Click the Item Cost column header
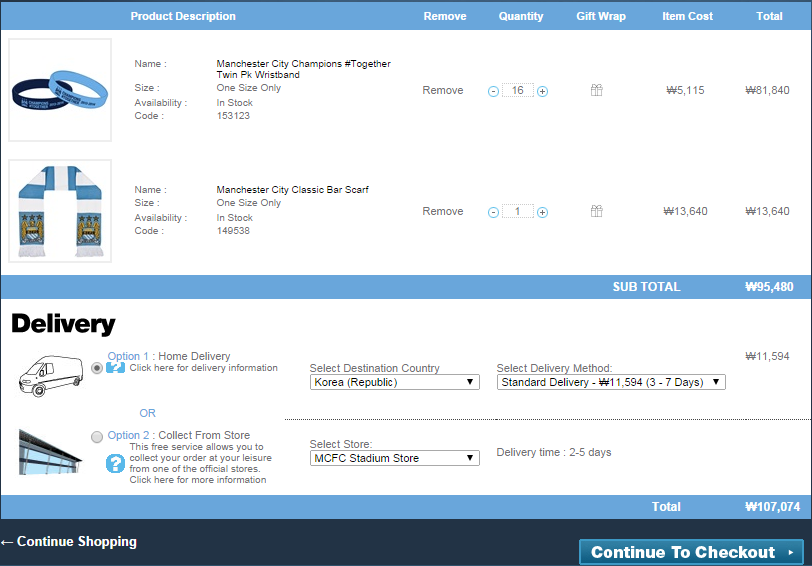This screenshot has height=566, width=812. coord(688,16)
